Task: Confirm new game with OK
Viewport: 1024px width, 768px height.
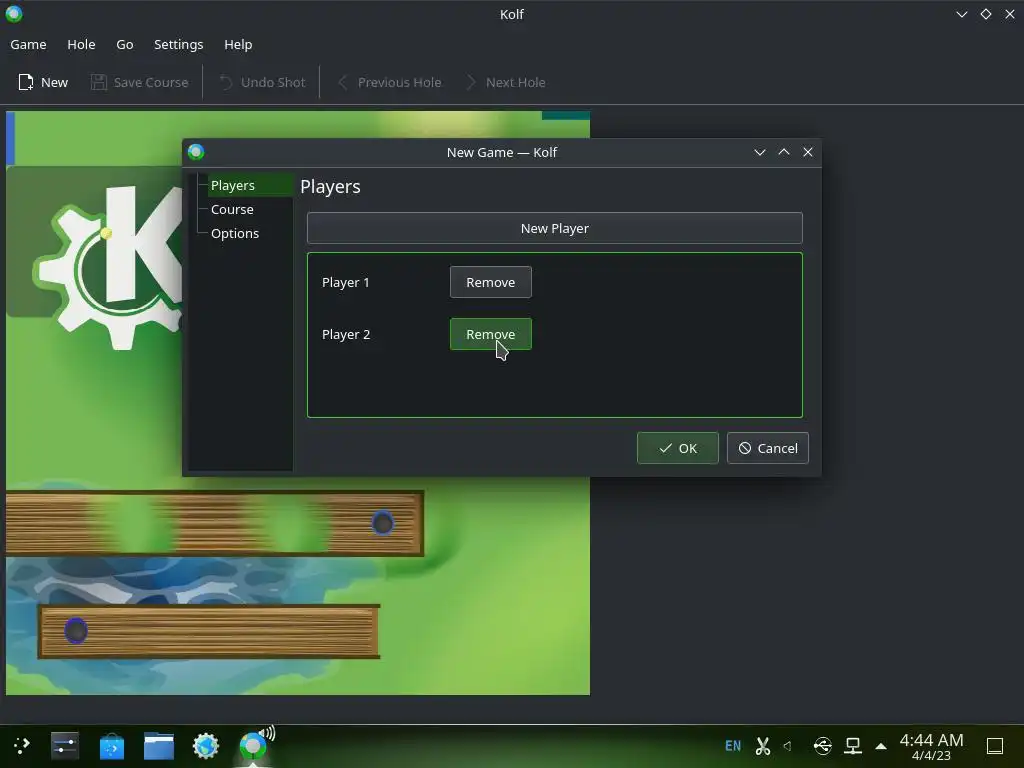Action: [677, 448]
